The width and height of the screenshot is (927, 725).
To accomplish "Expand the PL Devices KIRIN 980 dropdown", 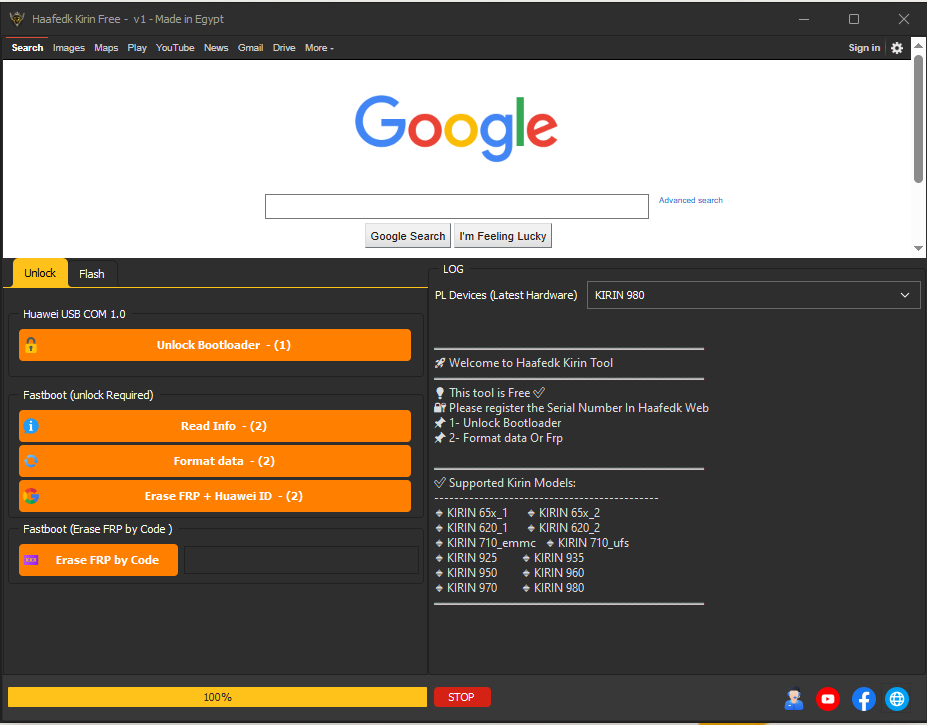I will point(754,295).
